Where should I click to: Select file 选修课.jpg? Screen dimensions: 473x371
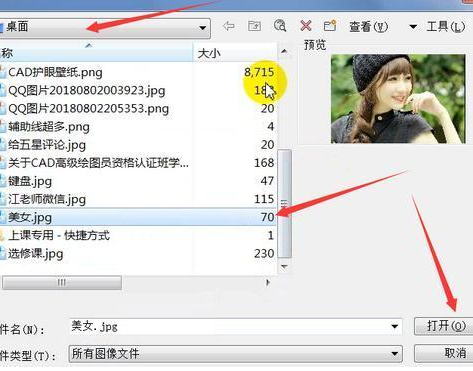(x=35, y=254)
